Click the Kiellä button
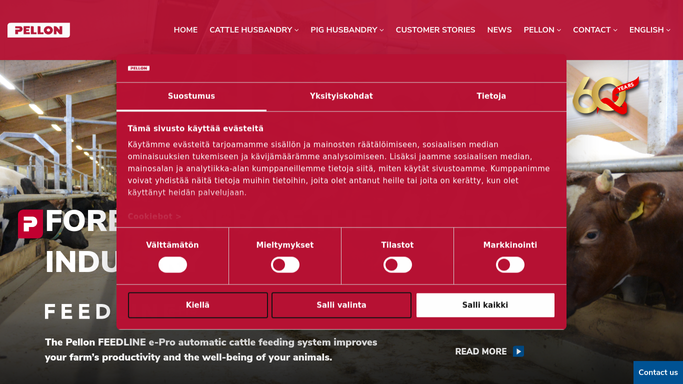The width and height of the screenshot is (683, 384). point(198,305)
